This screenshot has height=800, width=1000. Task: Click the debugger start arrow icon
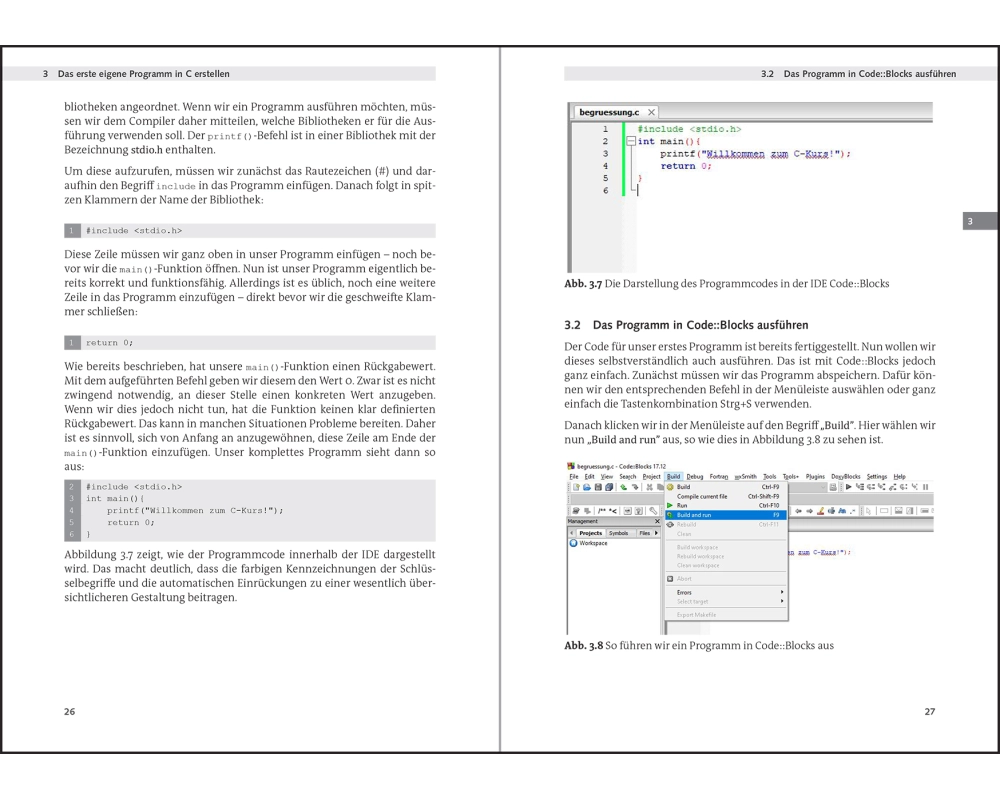(x=849, y=487)
